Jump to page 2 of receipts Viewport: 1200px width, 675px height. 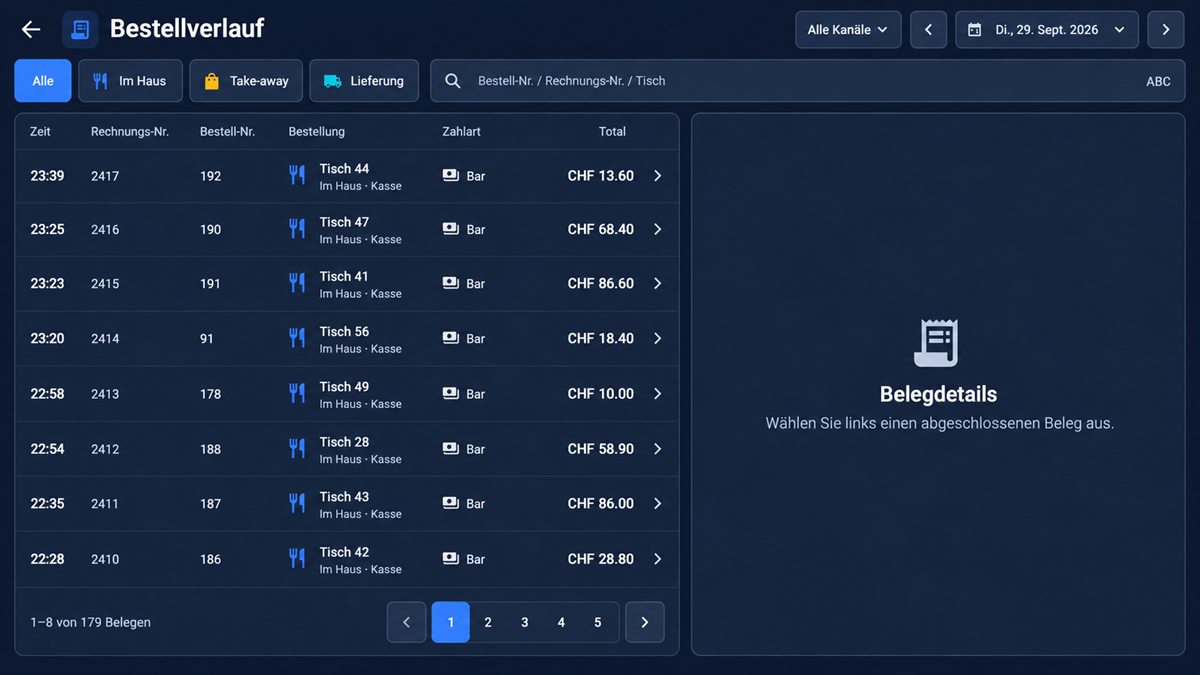(488, 622)
